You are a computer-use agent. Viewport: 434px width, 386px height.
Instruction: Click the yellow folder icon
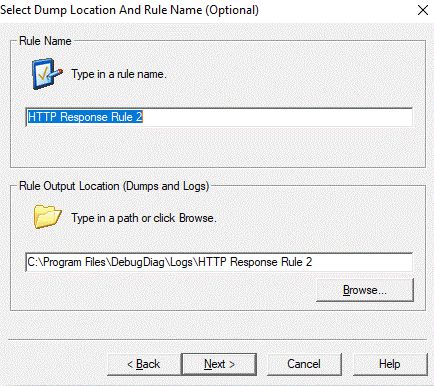(47, 217)
